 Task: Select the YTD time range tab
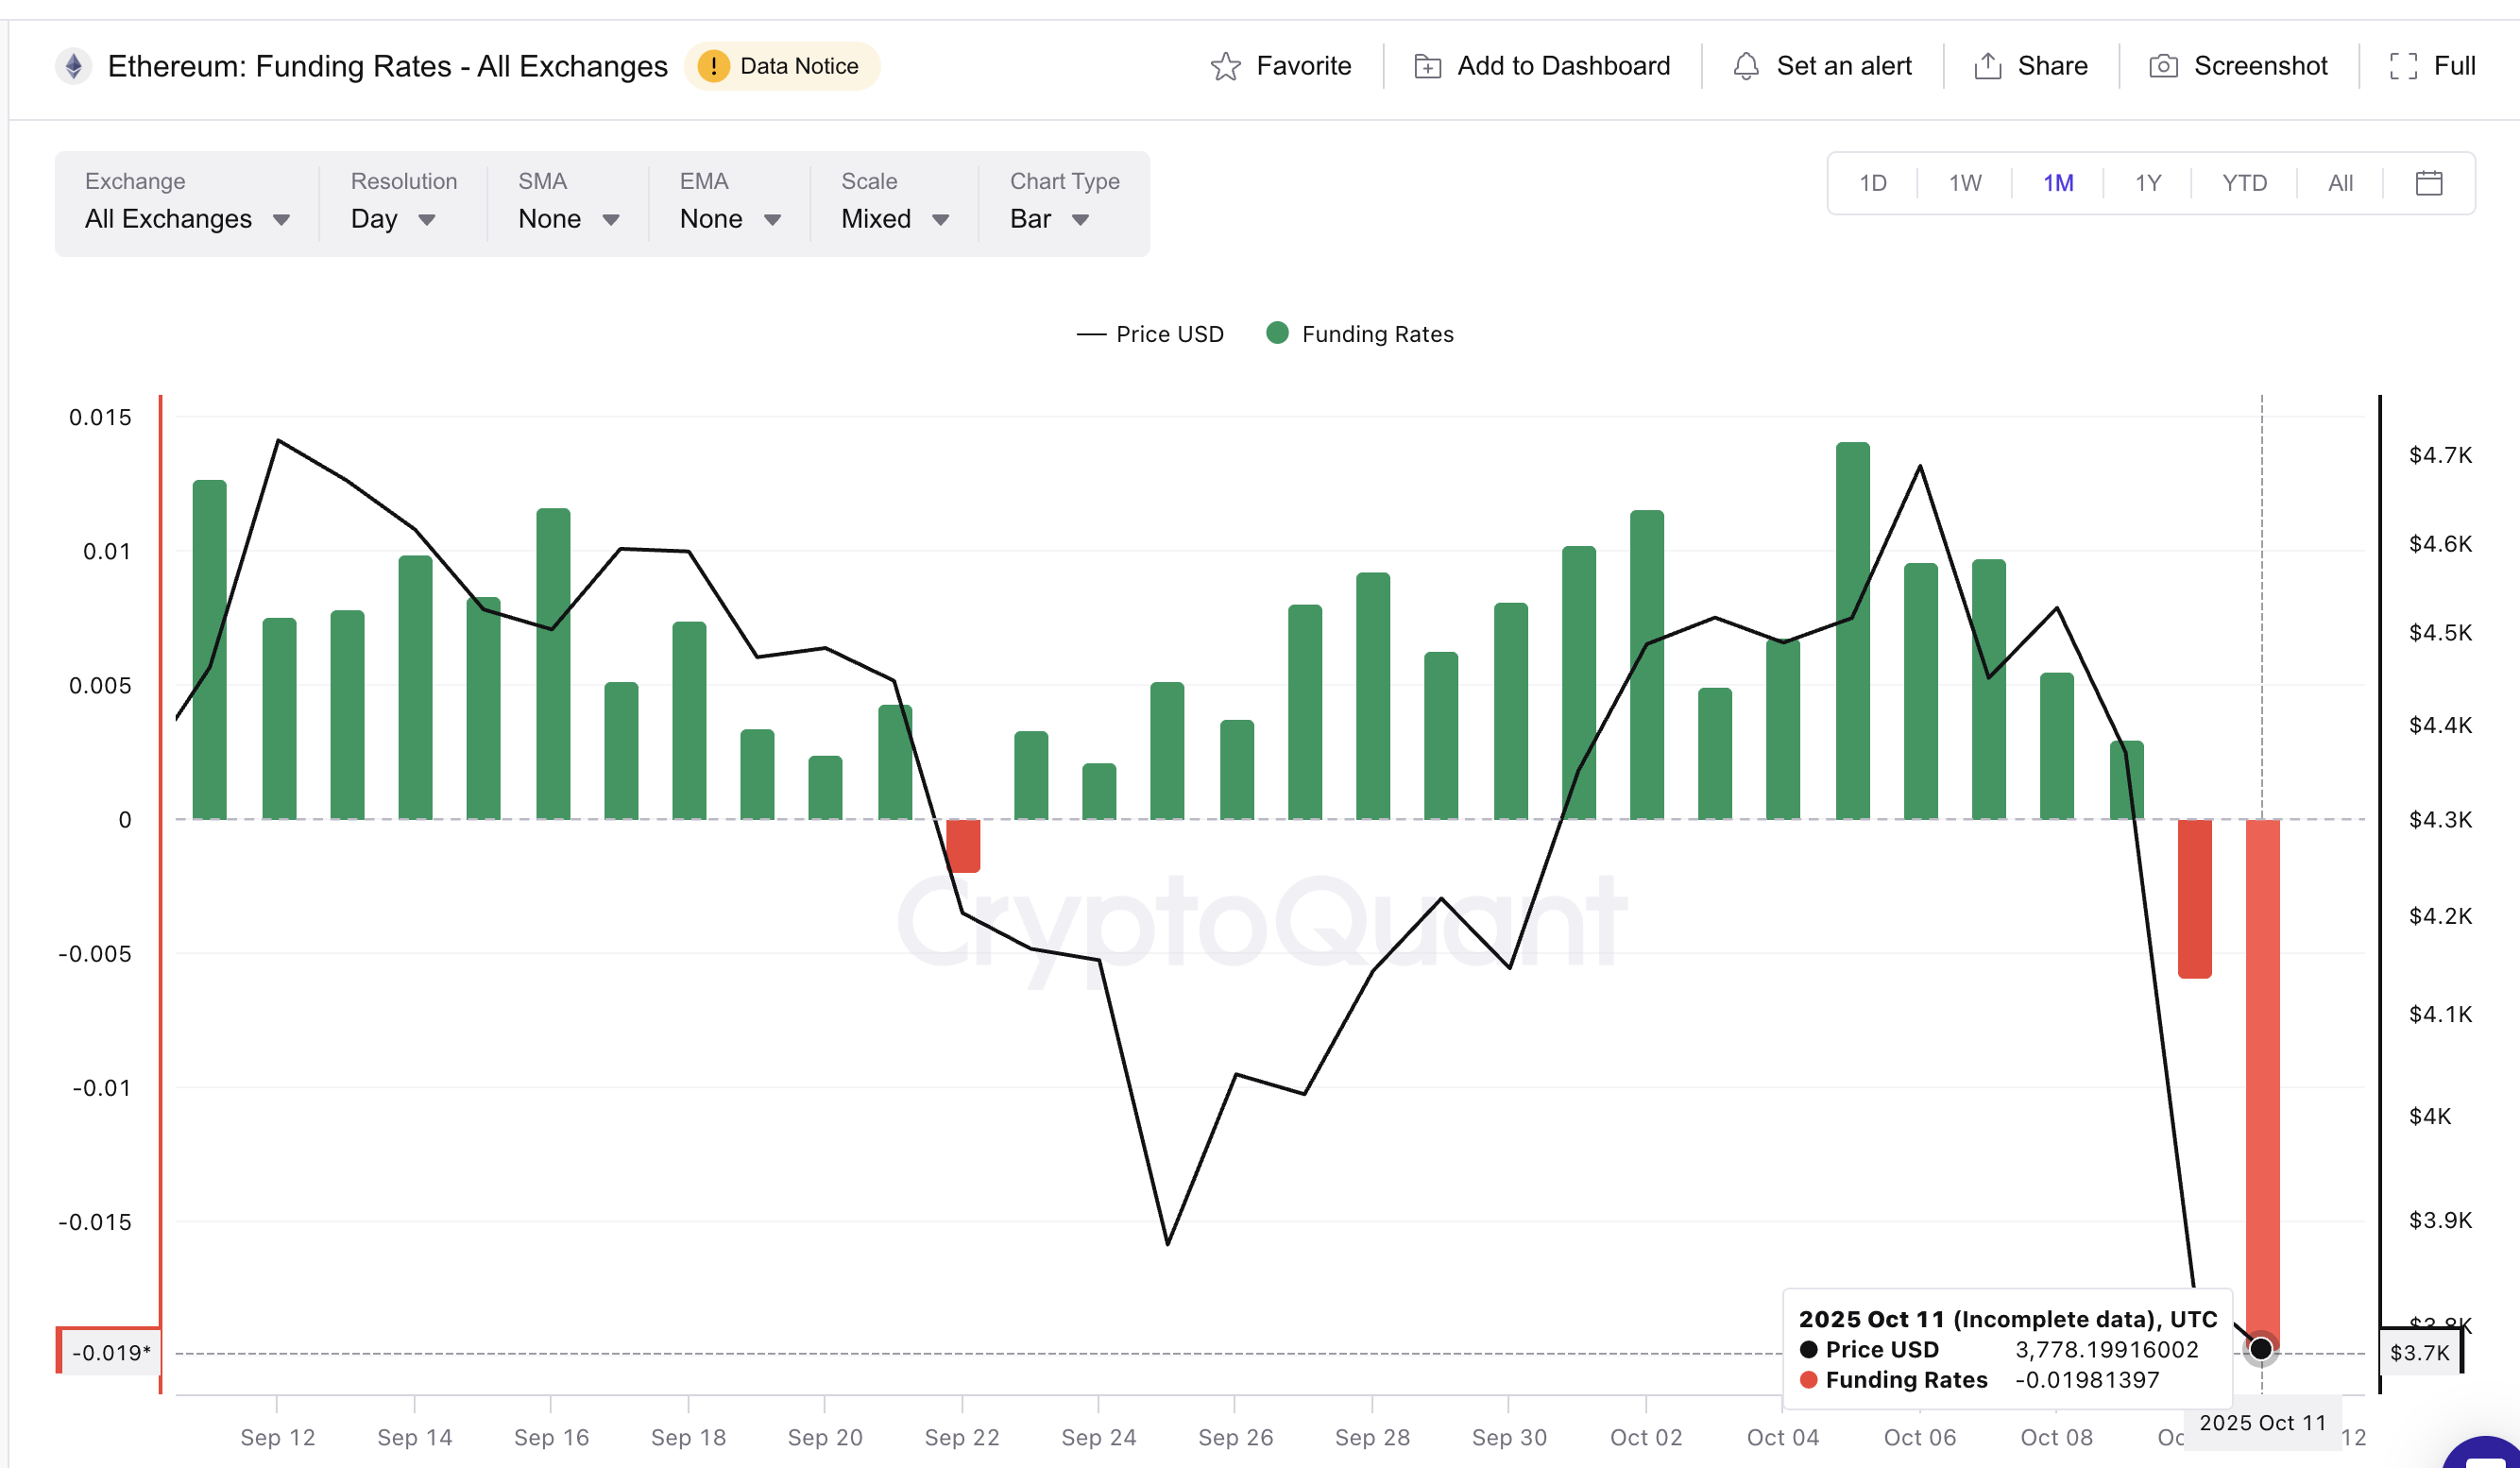[x=2243, y=183]
